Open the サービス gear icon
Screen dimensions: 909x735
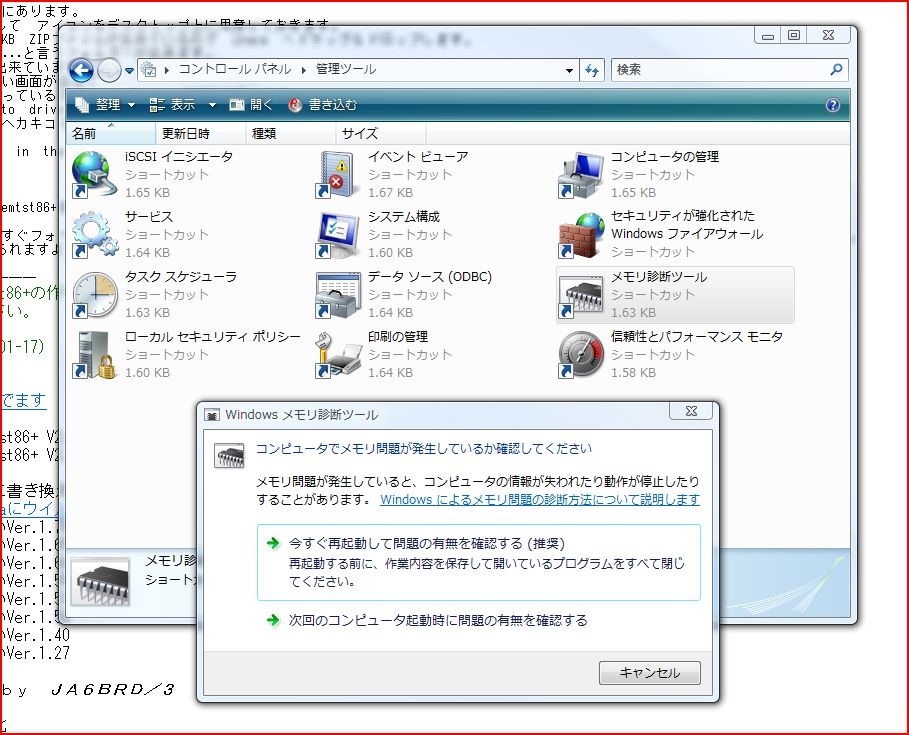(x=94, y=235)
